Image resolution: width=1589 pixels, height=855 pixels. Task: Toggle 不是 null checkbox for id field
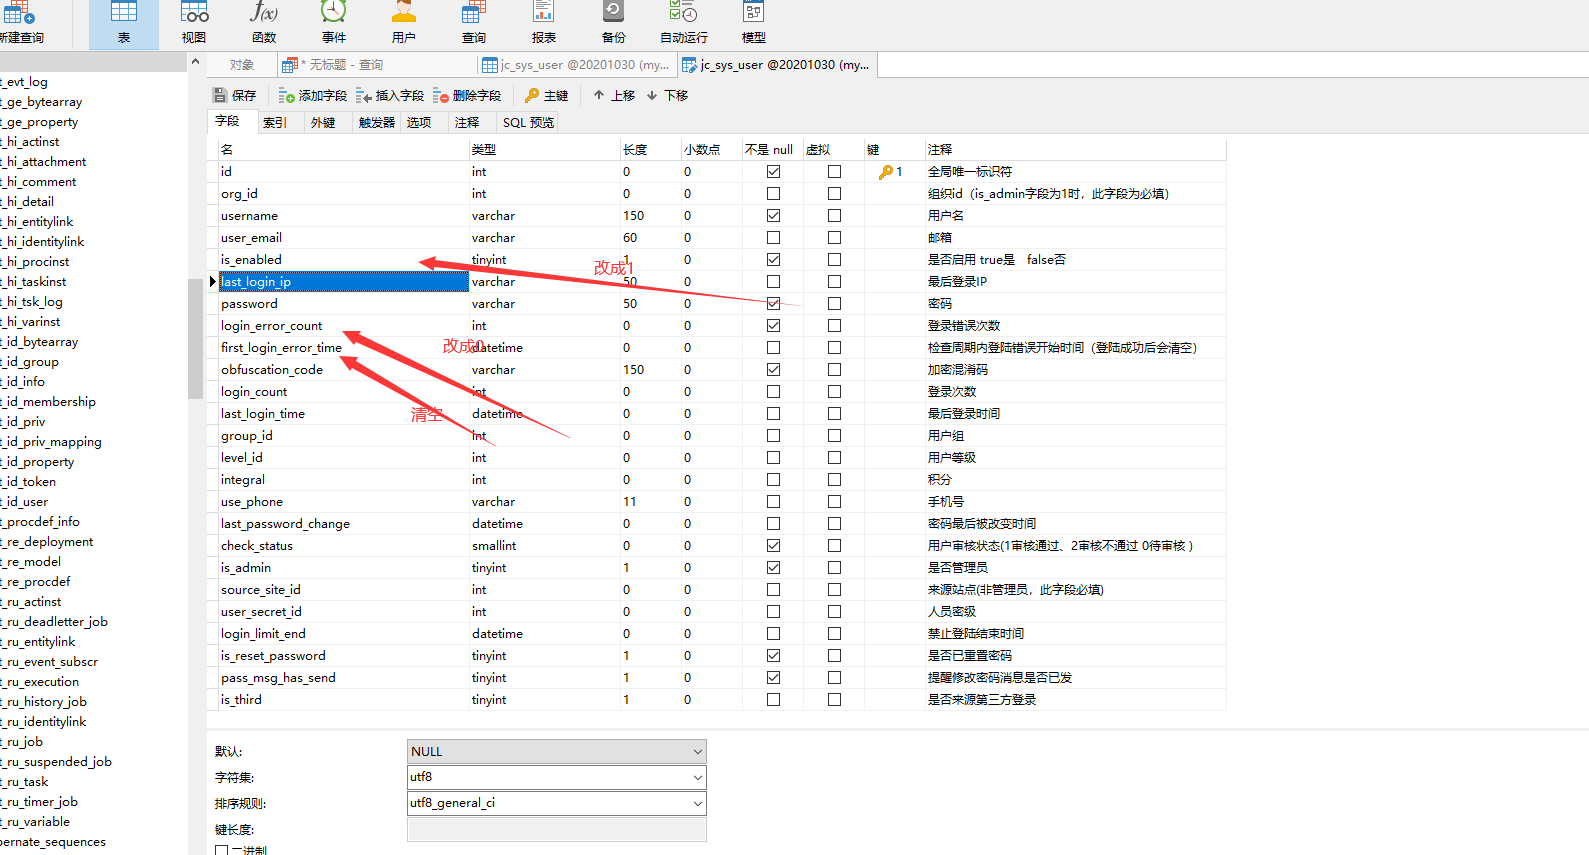773,172
